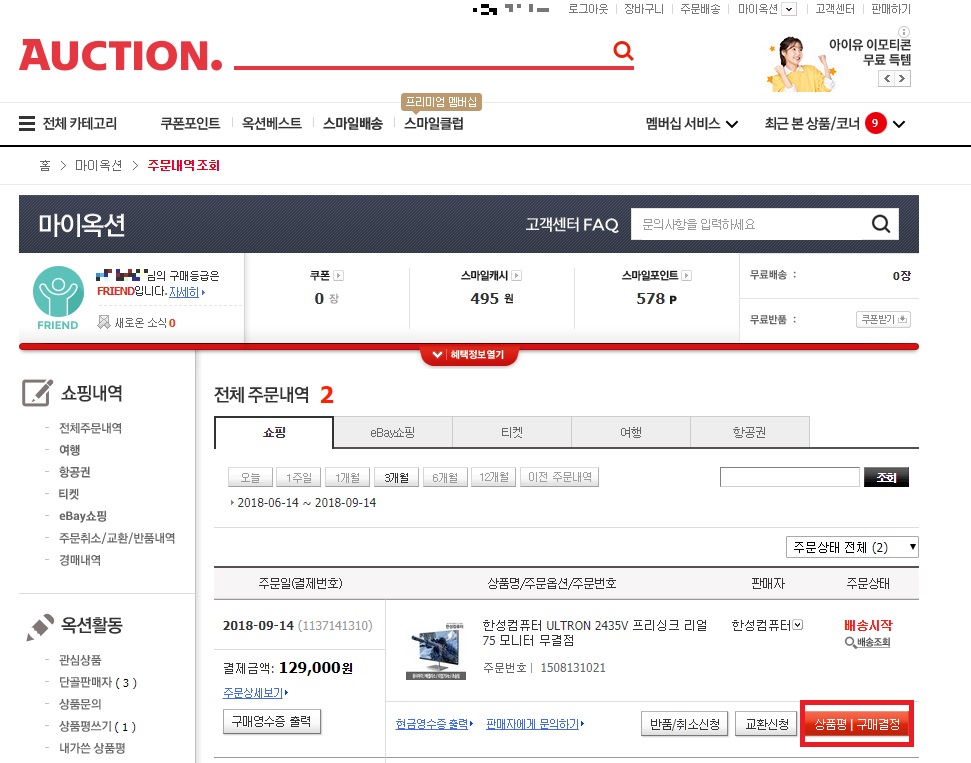Click the 쿠폰받기 button
971x763 pixels.
[x=883, y=319]
